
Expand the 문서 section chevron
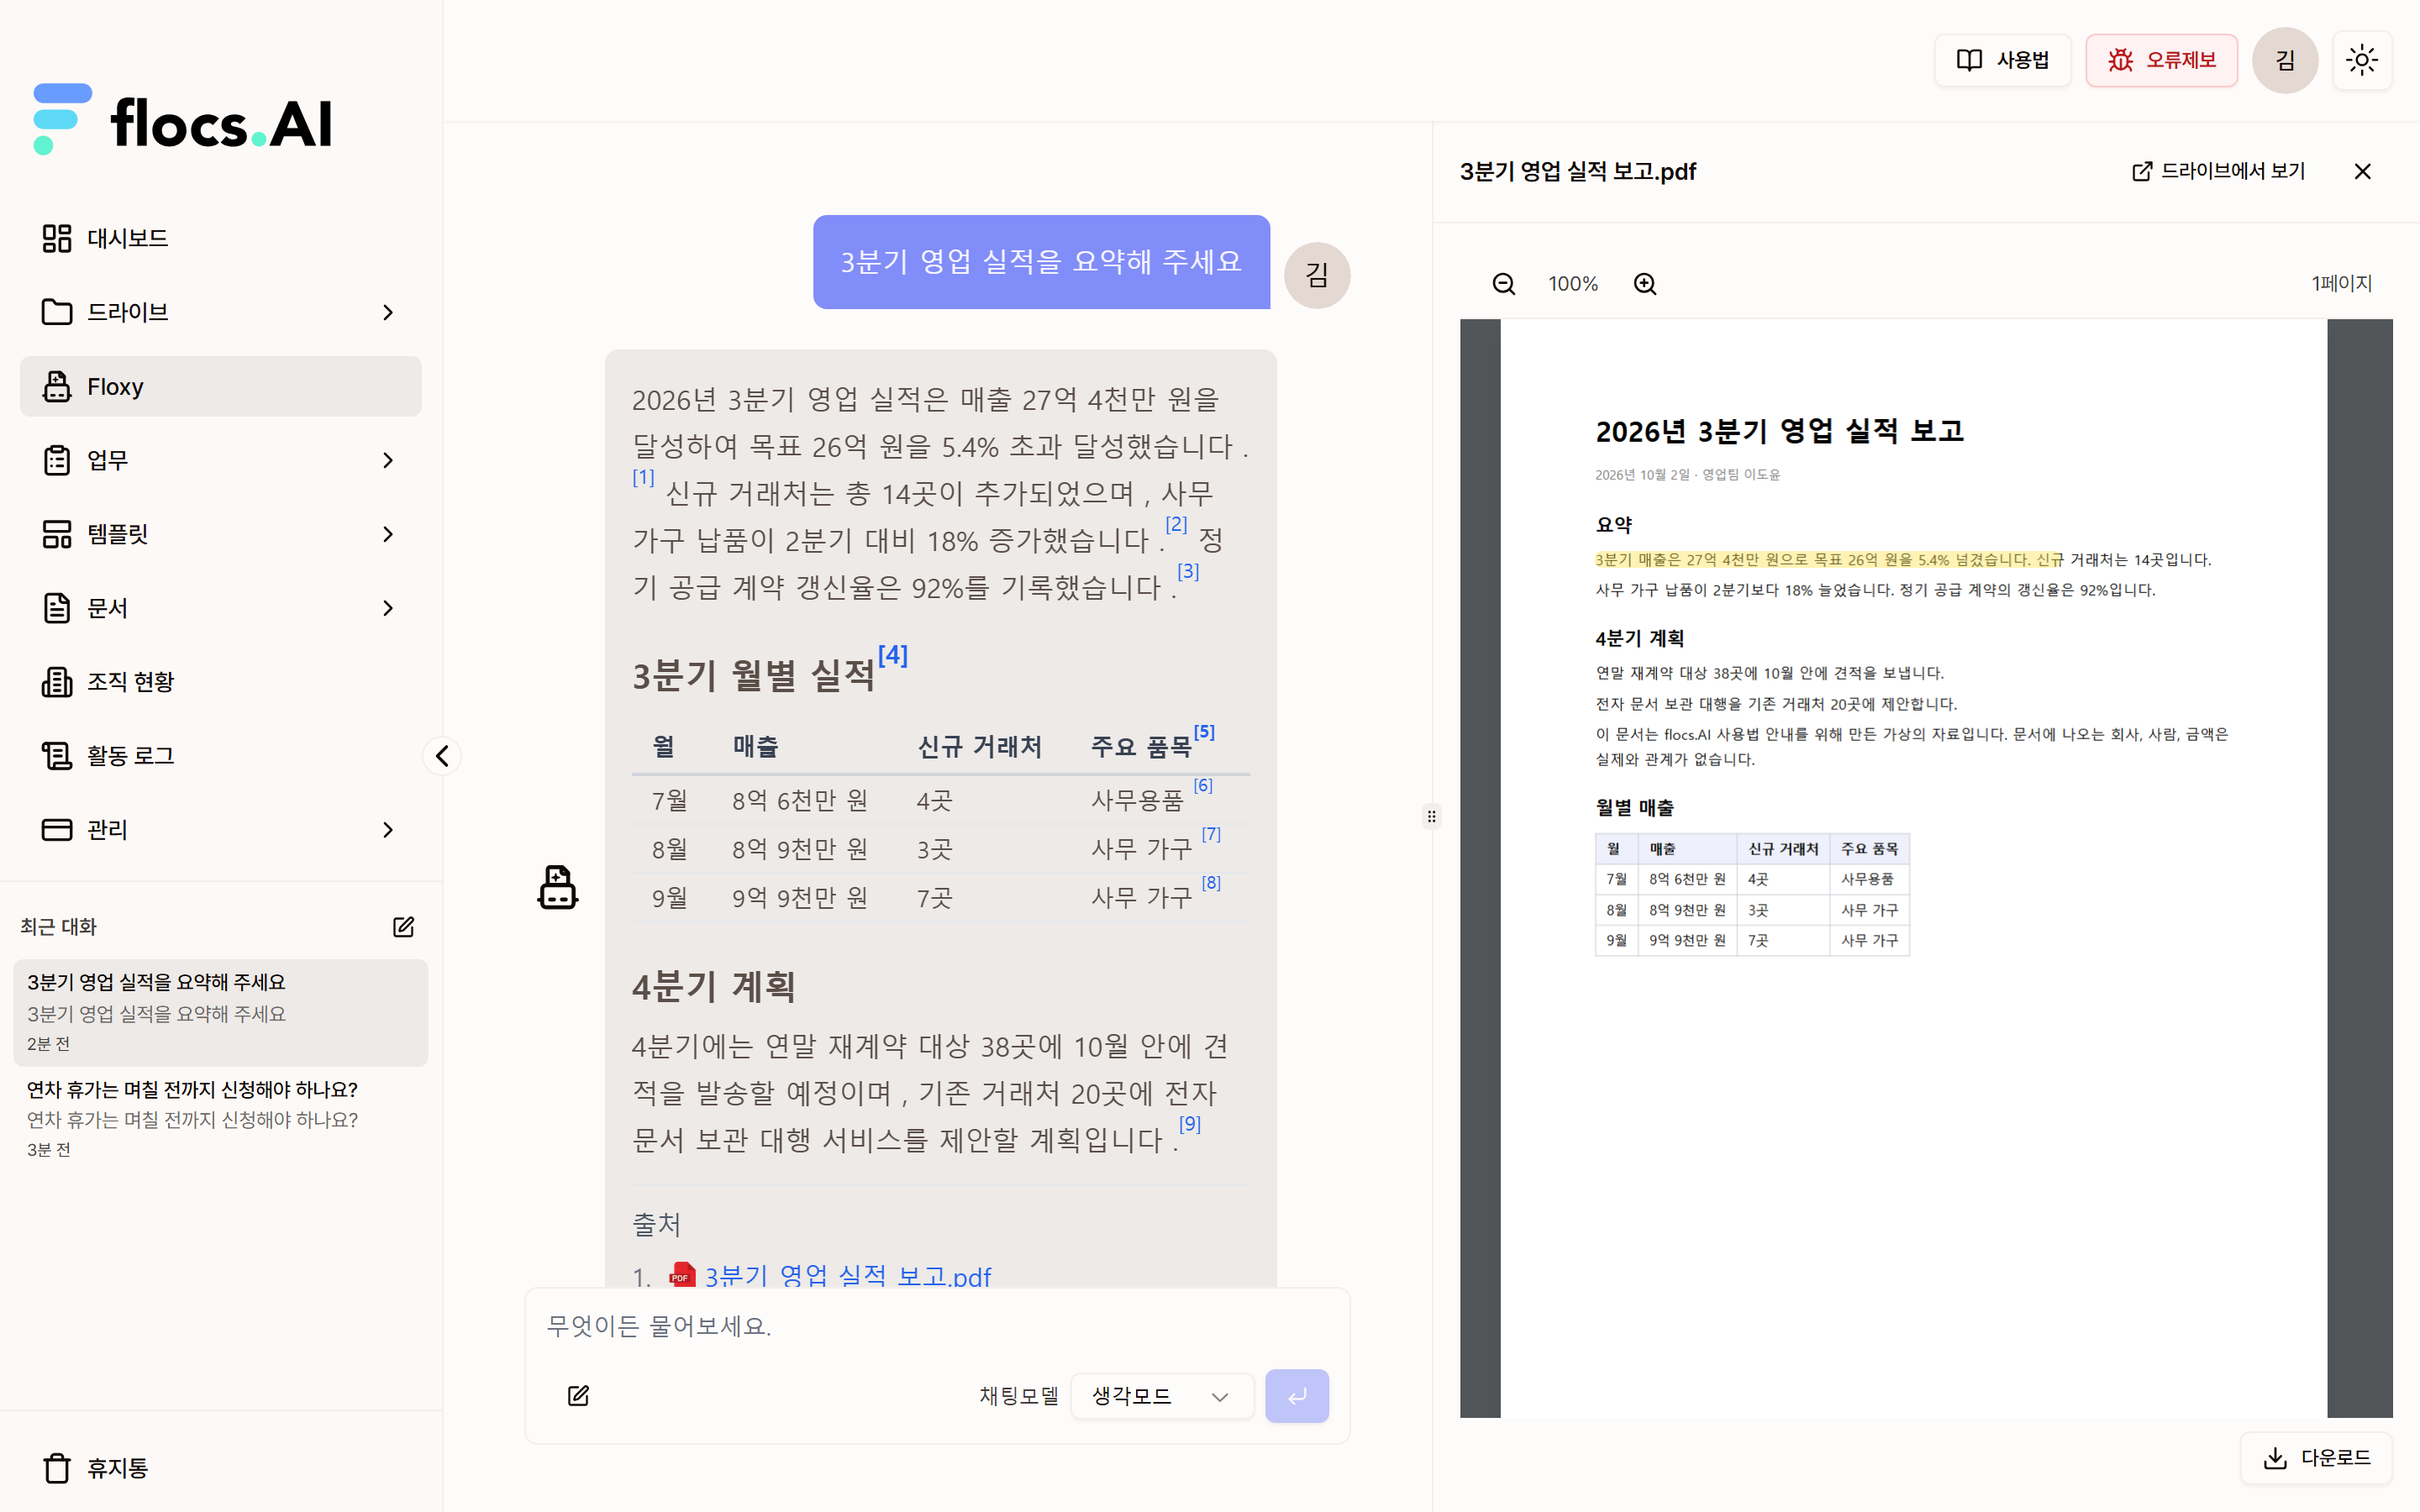388,608
